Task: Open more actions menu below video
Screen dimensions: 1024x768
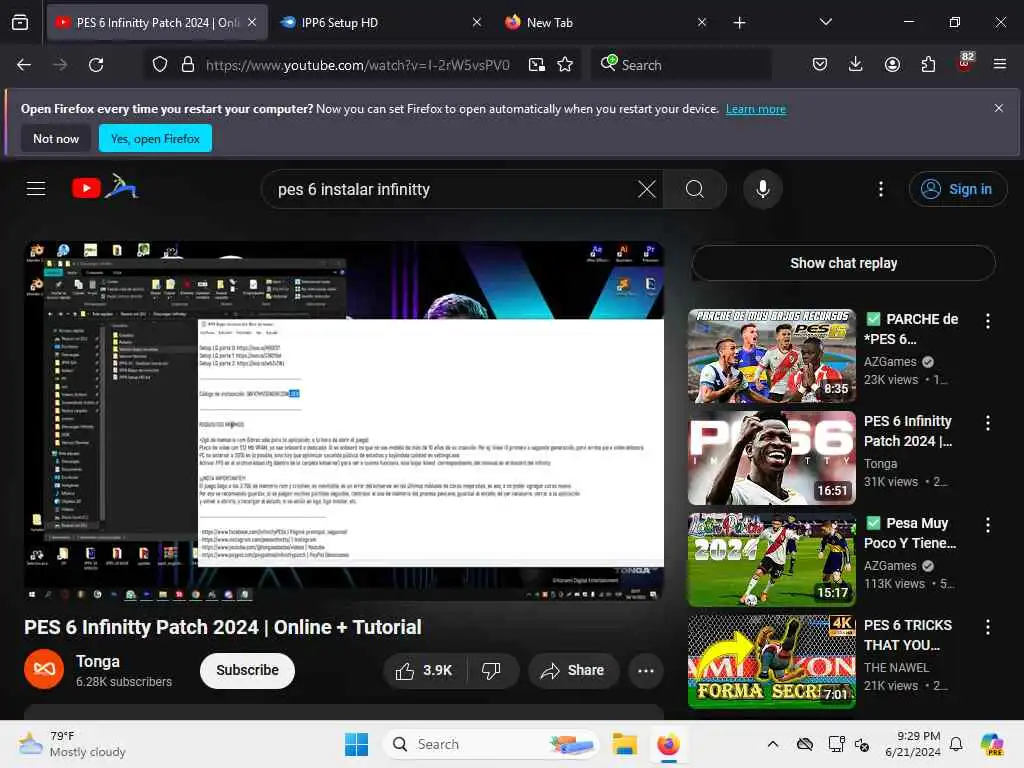Action: pyautogui.click(x=646, y=671)
